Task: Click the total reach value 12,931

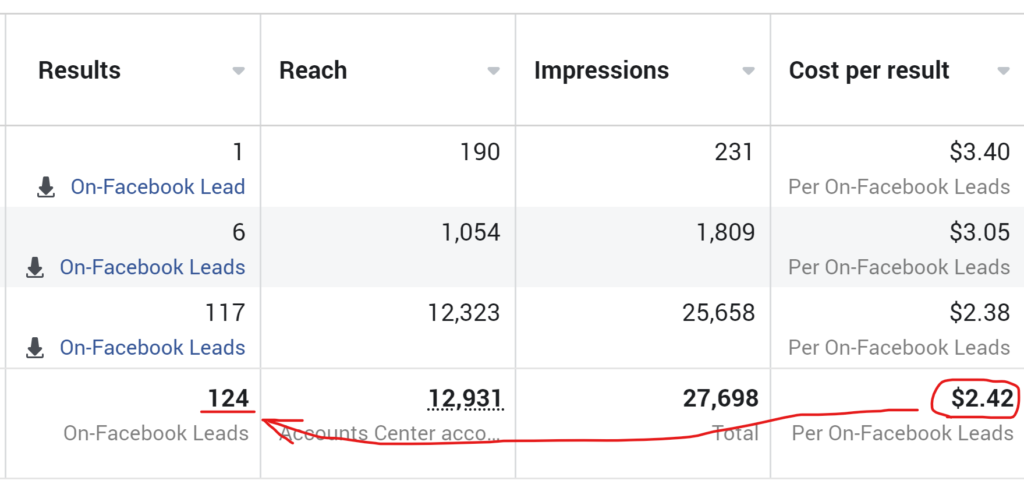Action: click(x=465, y=399)
